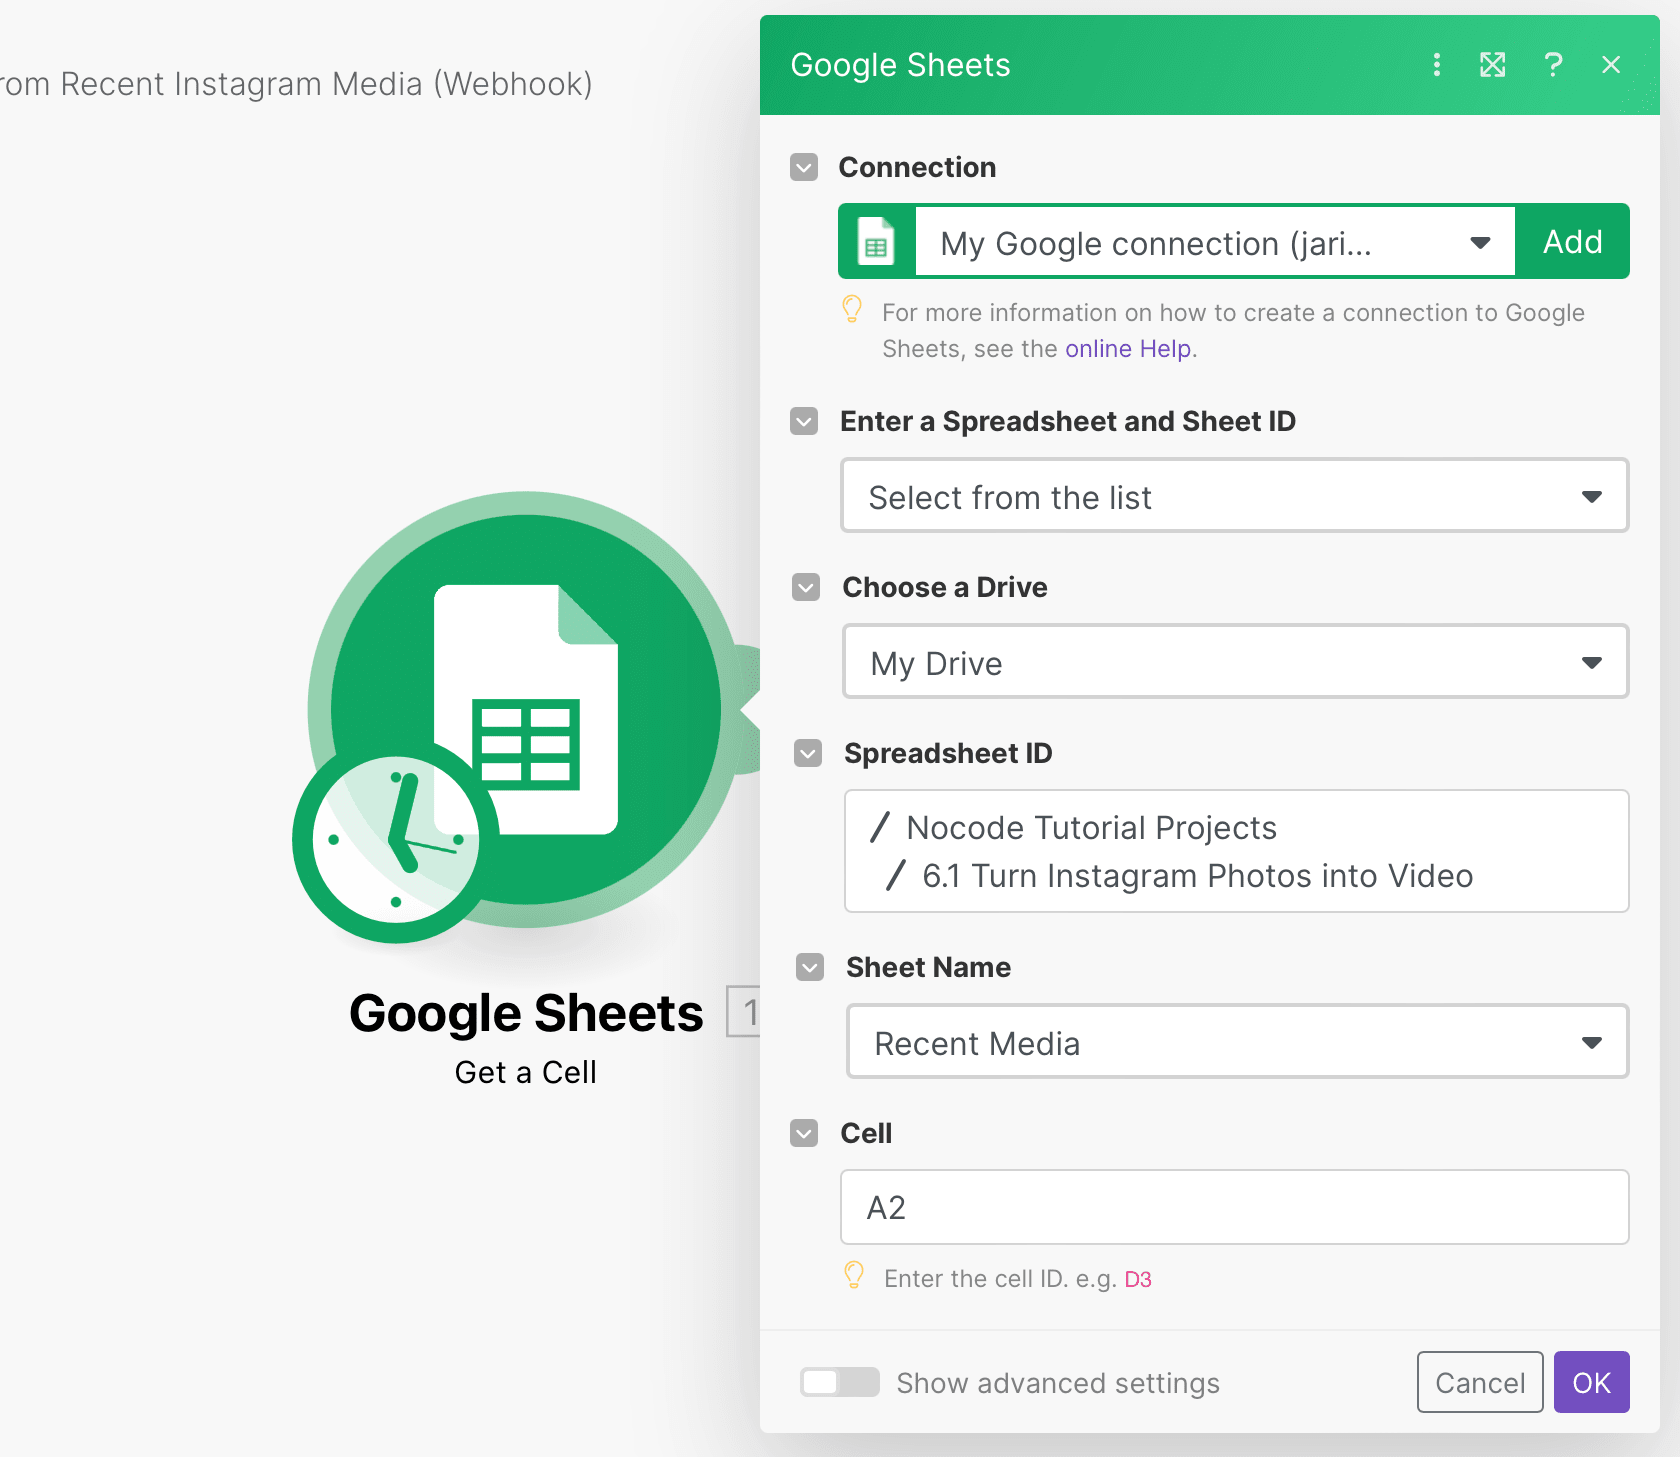
Task: Enable the Show advanced settings switch
Action: [839, 1382]
